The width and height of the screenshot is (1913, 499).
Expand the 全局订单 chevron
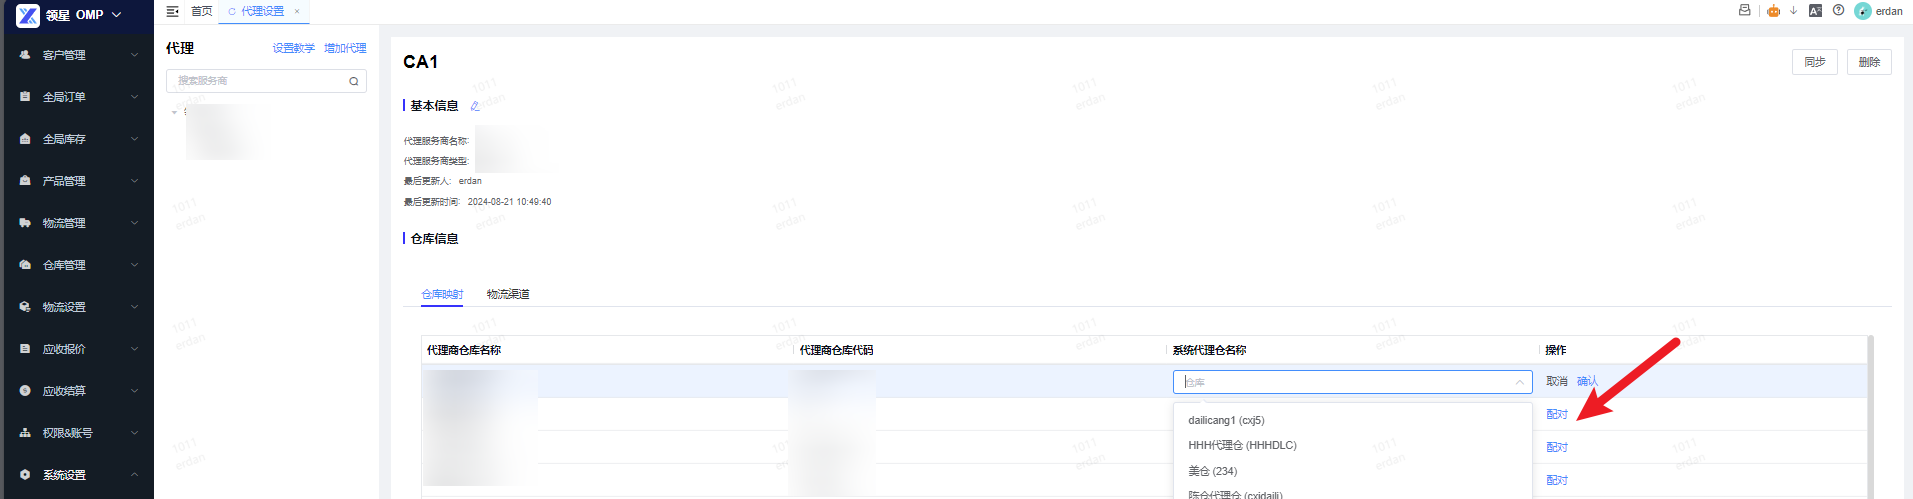134,97
